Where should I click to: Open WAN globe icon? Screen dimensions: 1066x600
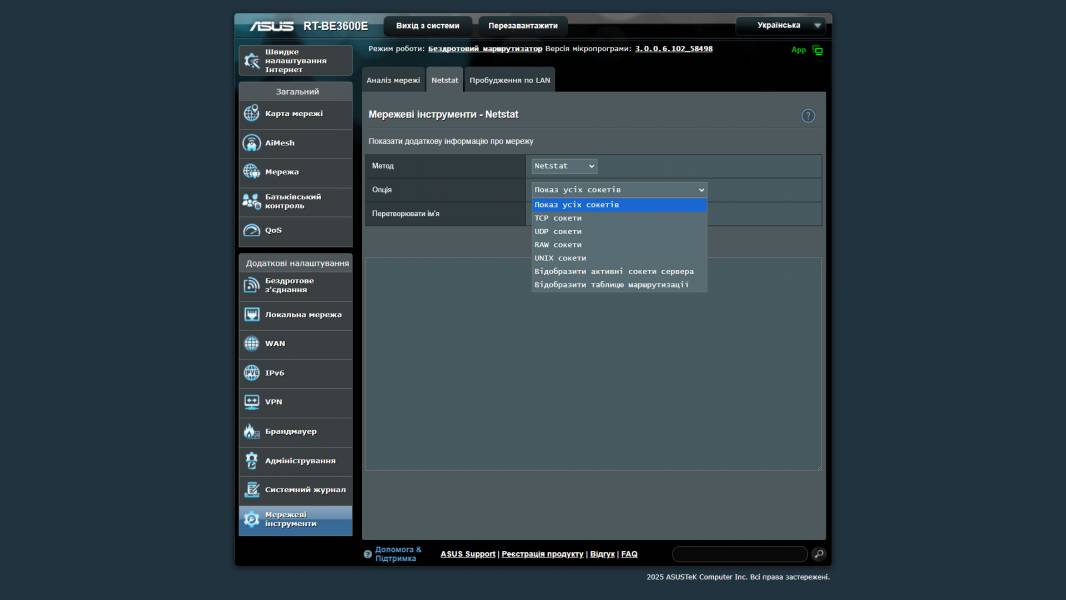point(252,343)
